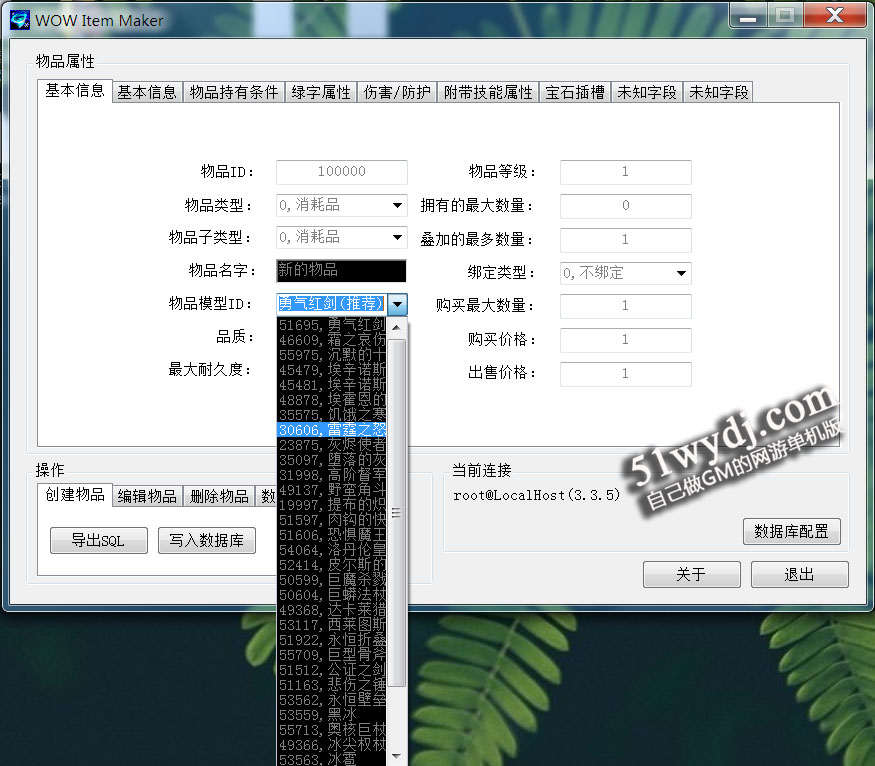Choose list entry 51163 悲伤之锤
Viewport: 875px width, 766px height.
click(331, 686)
